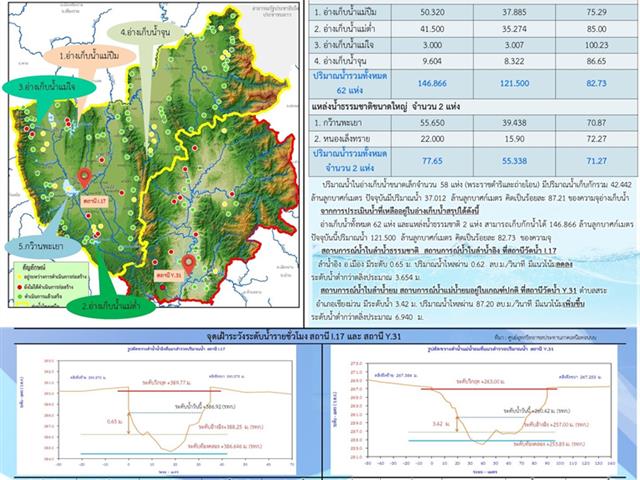This screenshot has width=640, height=480.
Task: Click the left cross-section chart for station I.17
Action: [160, 407]
